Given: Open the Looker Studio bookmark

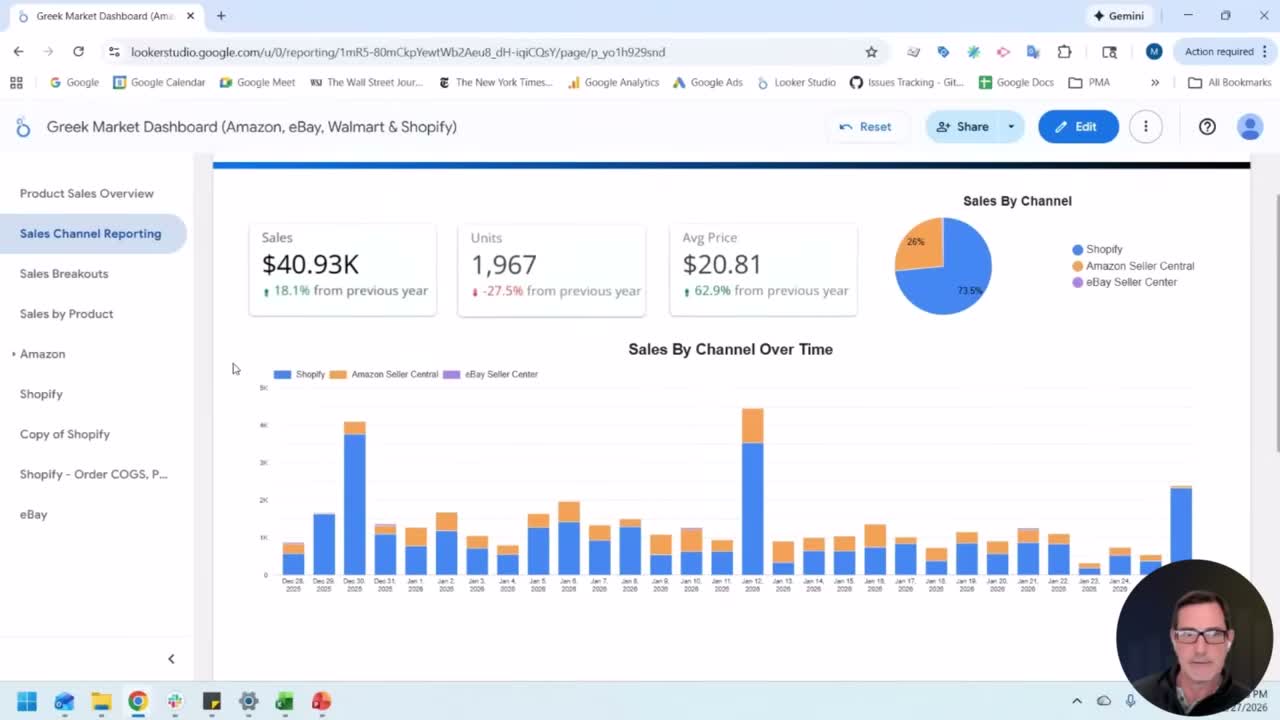Looking at the screenshot, I should point(796,82).
